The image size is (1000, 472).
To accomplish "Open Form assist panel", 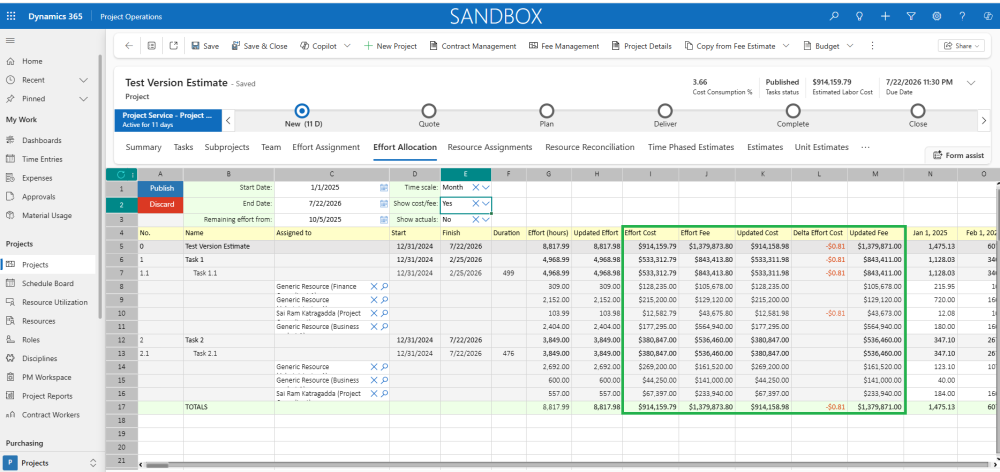I will click(959, 155).
